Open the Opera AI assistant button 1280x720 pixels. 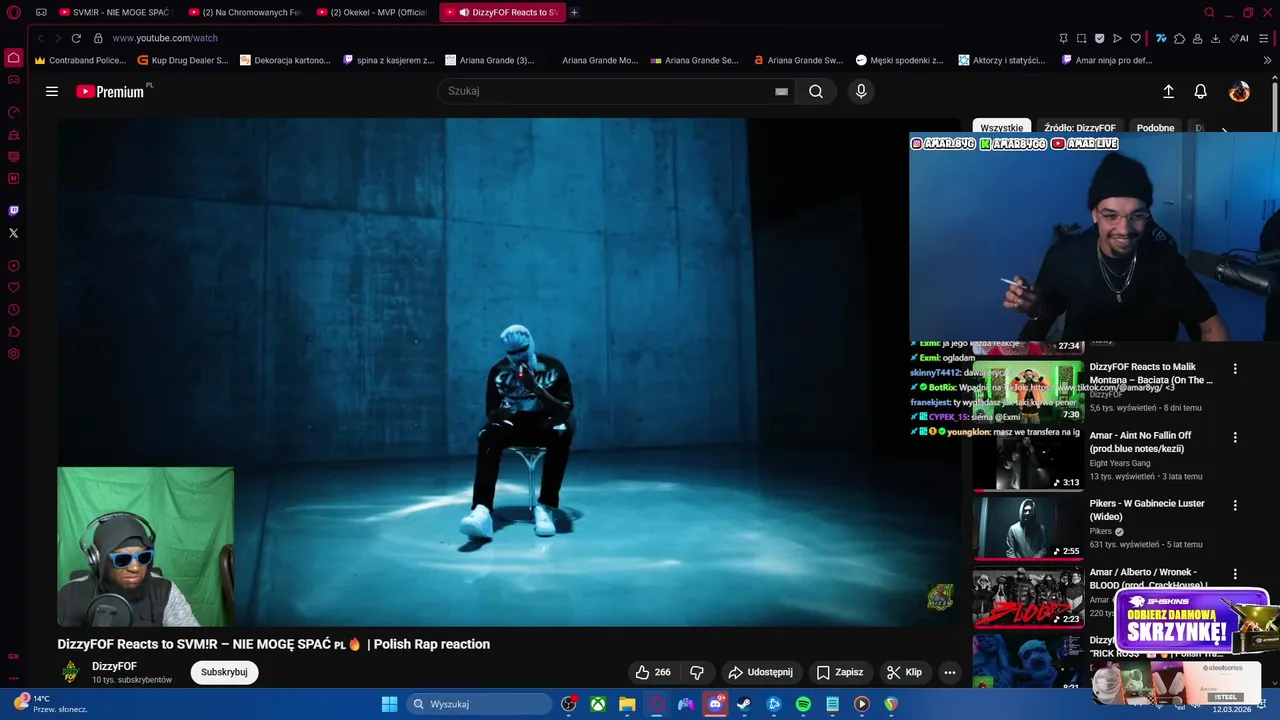(x=1237, y=38)
